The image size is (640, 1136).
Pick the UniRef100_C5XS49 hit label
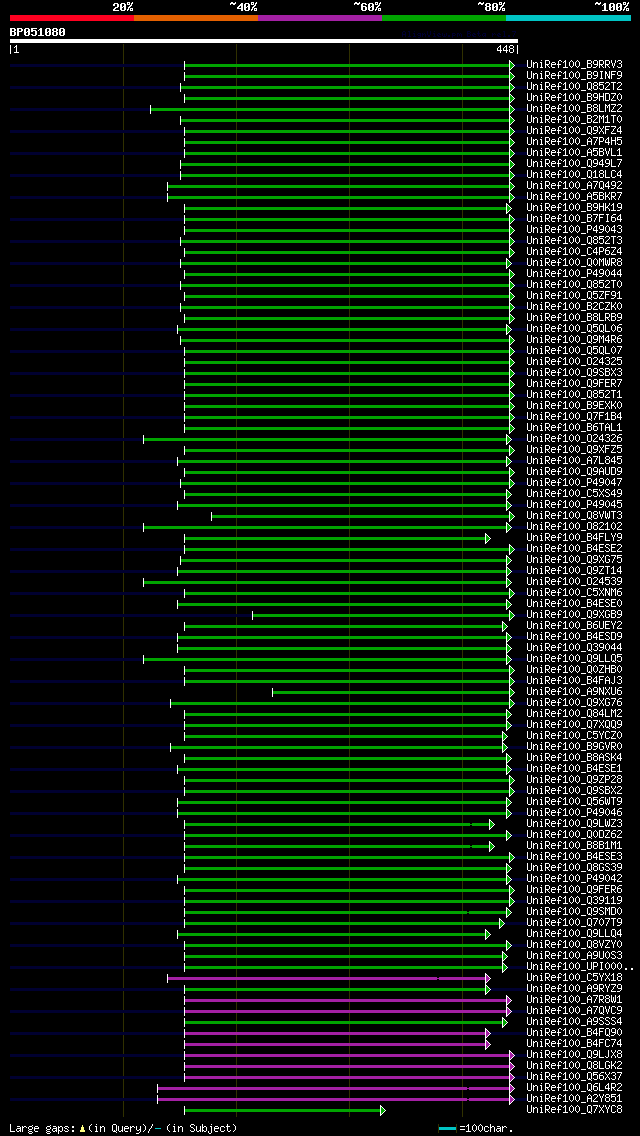574,493
